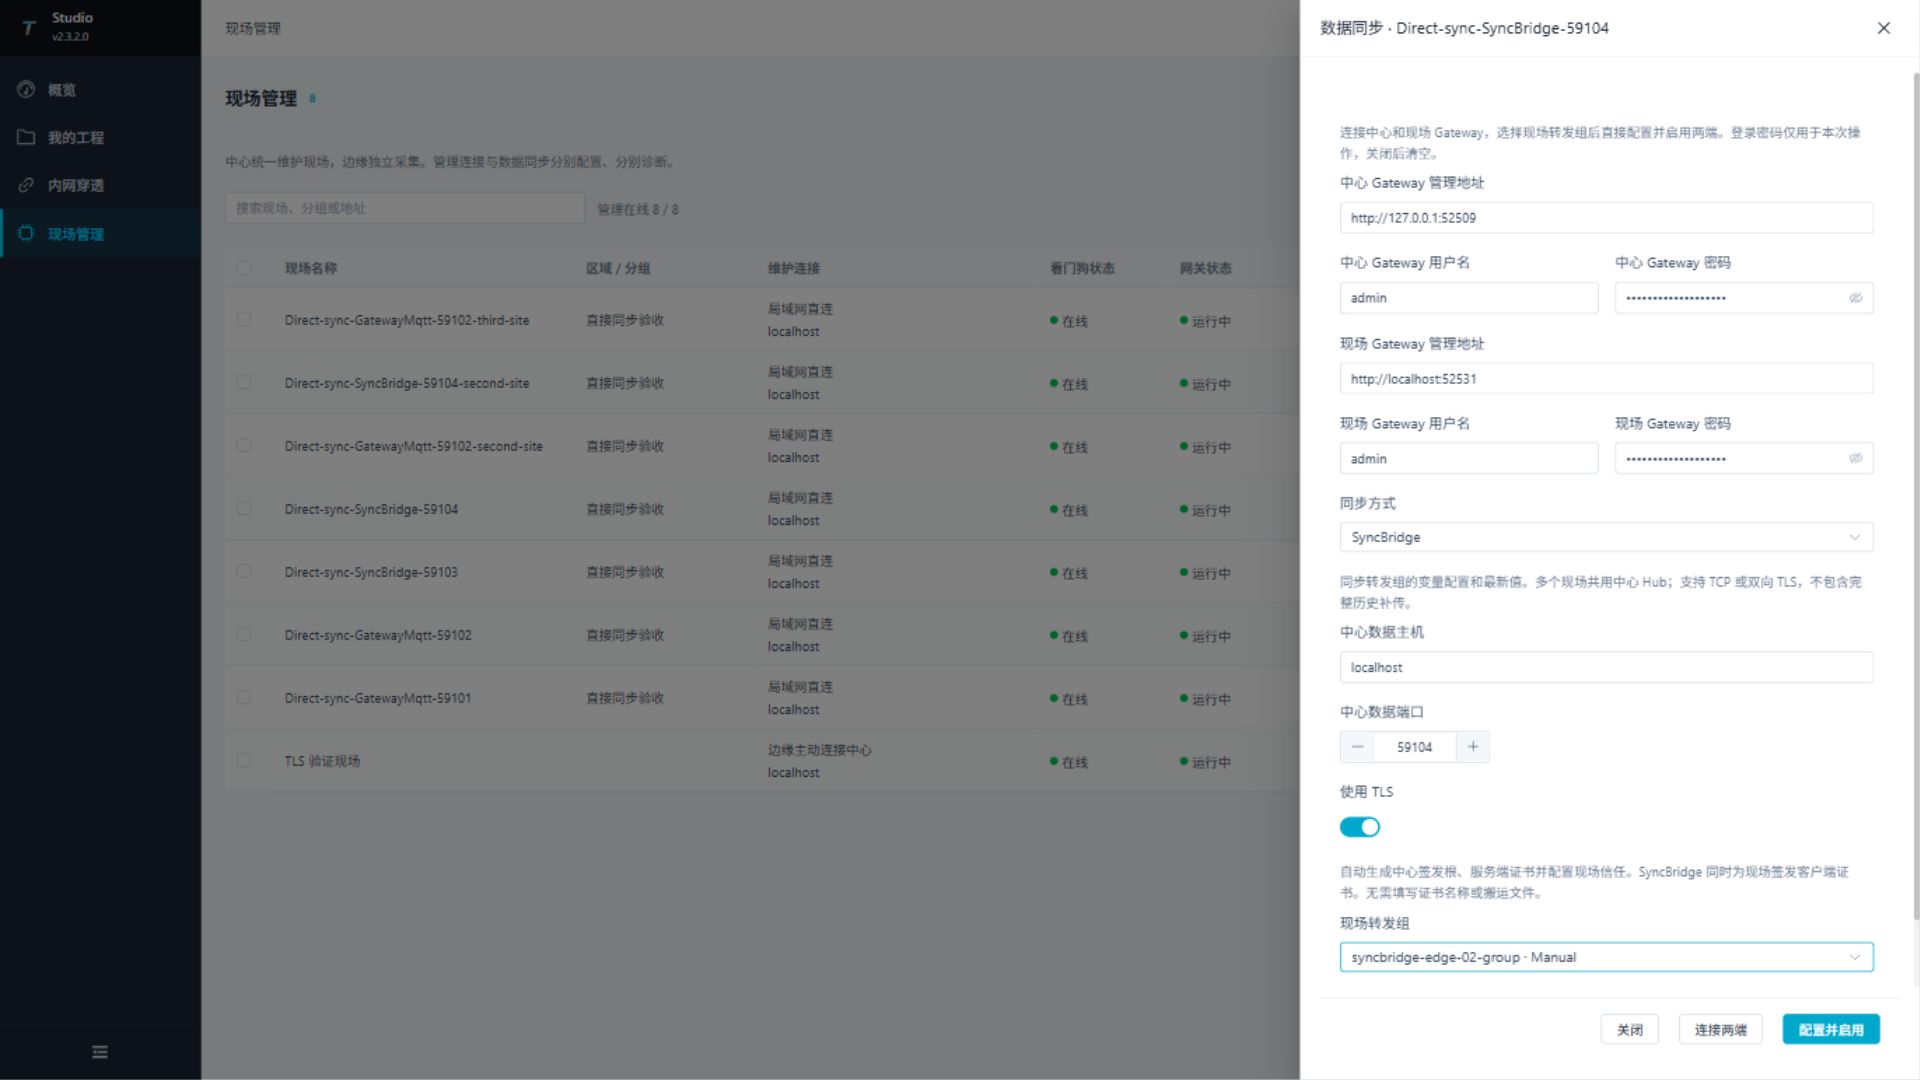
Task: Show the 现场 Gateway password via eye icon
Action: click(1856, 459)
